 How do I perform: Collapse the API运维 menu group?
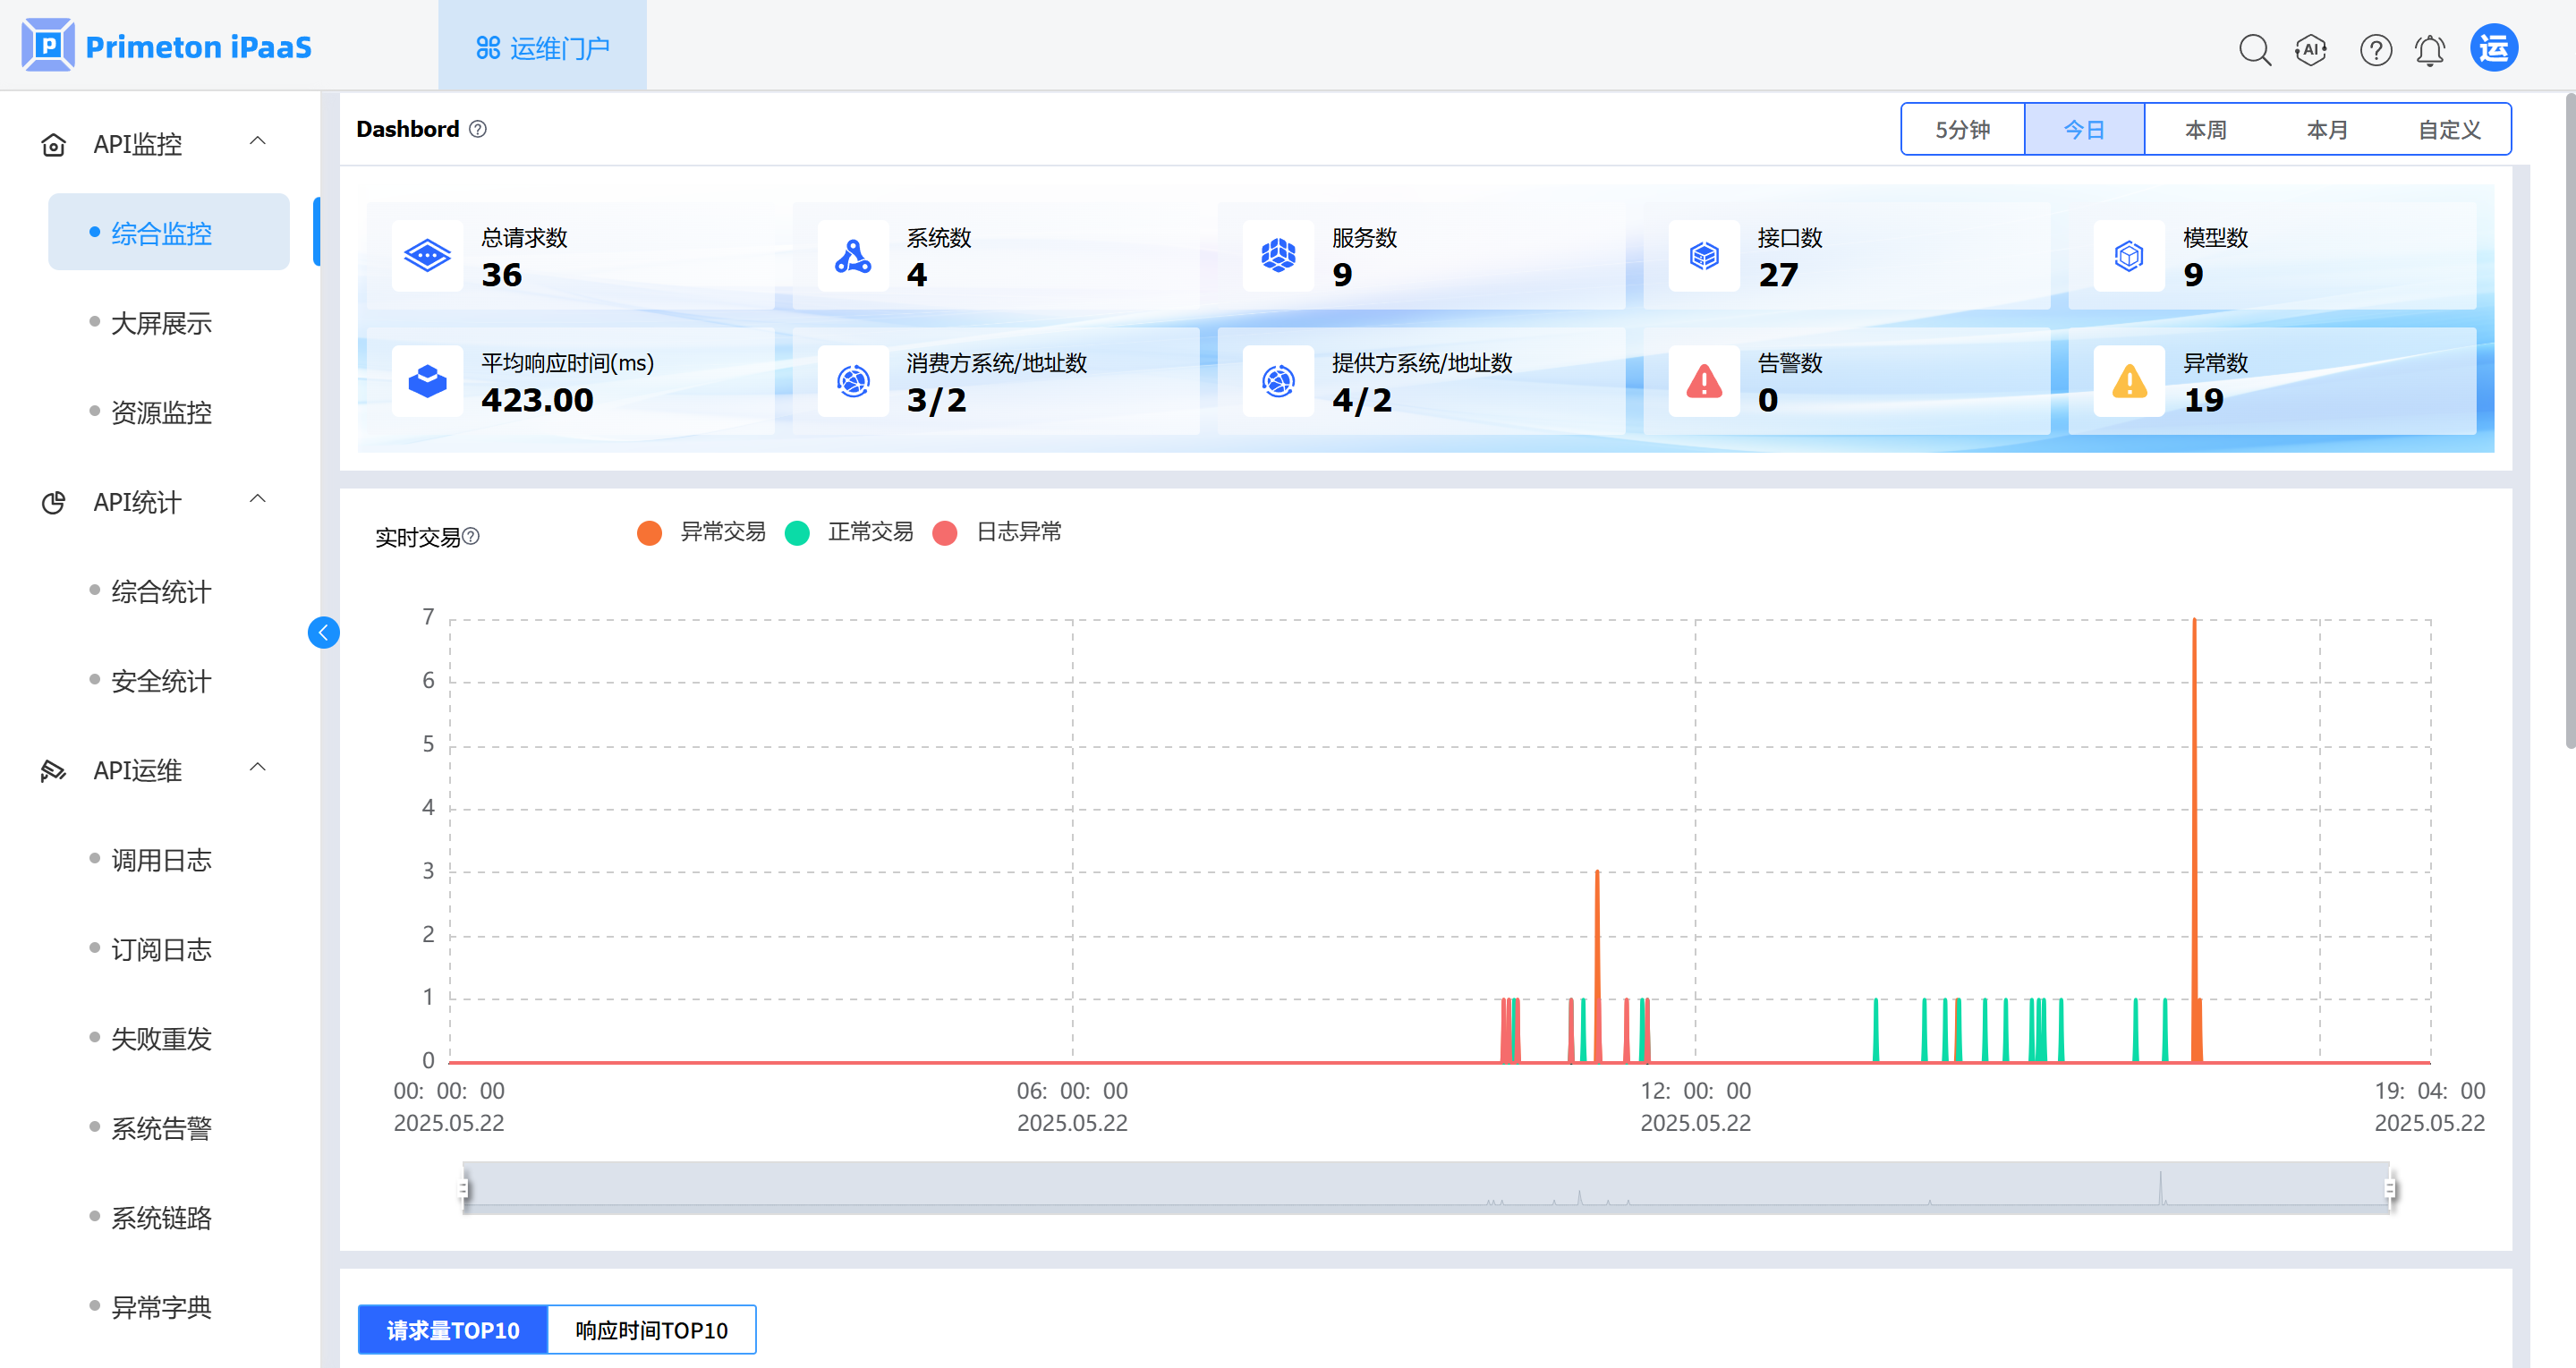pos(257,768)
